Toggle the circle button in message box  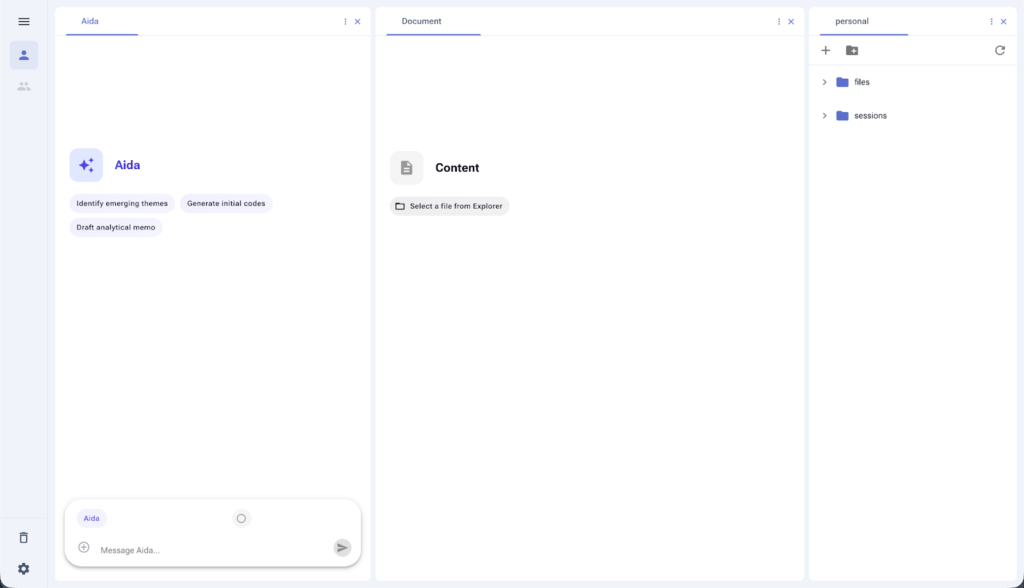pyautogui.click(x=241, y=518)
